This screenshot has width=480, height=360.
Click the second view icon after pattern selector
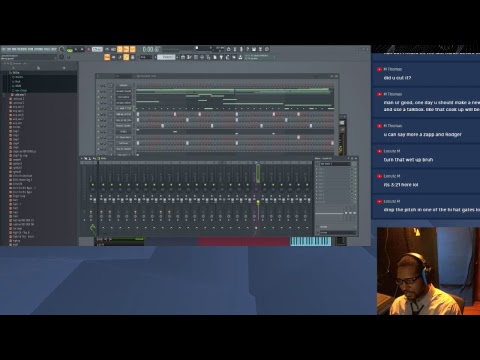pos(189,57)
